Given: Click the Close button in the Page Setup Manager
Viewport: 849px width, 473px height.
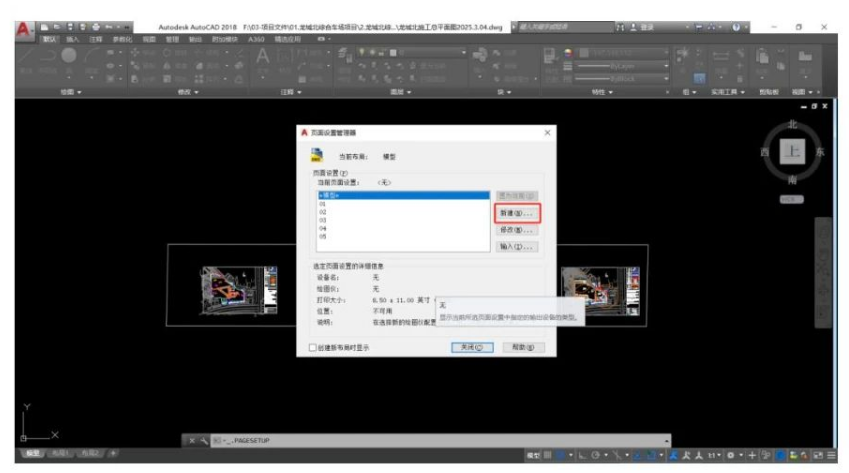Looking at the screenshot, I should (x=472, y=347).
